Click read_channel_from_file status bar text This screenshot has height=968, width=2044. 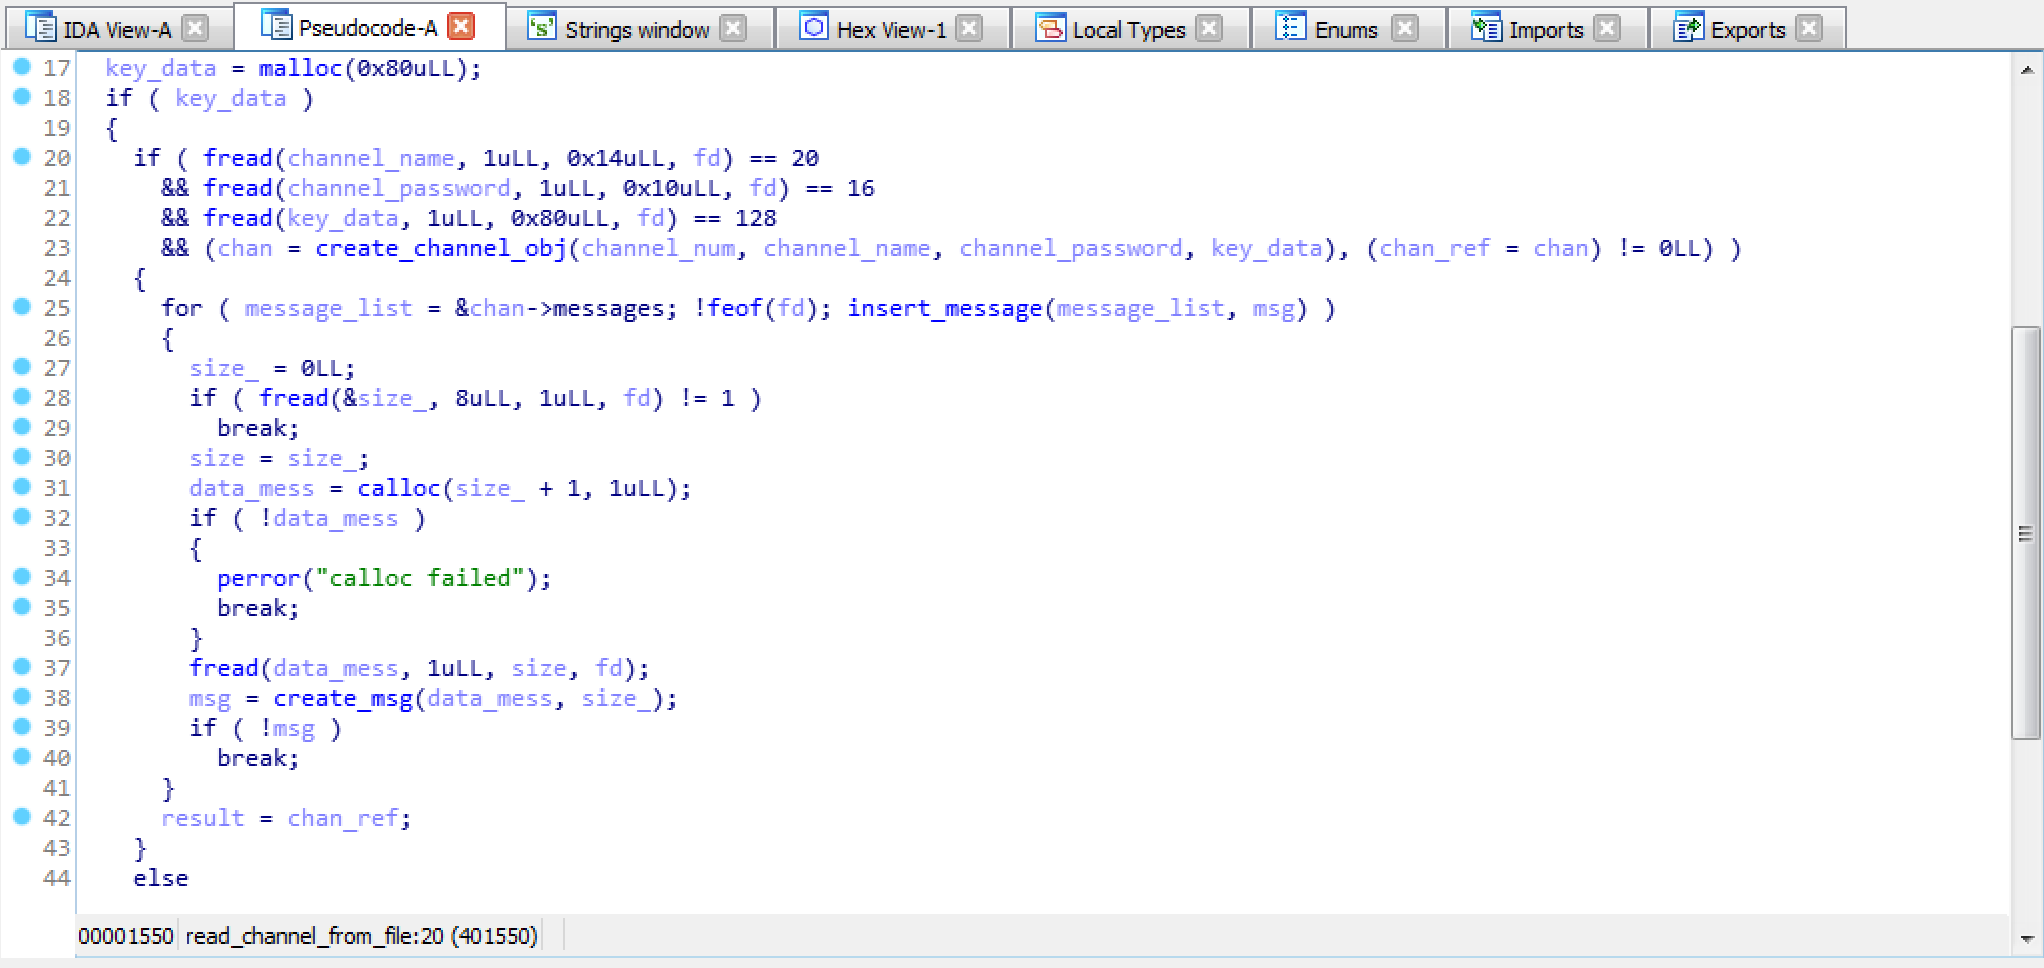[361, 936]
